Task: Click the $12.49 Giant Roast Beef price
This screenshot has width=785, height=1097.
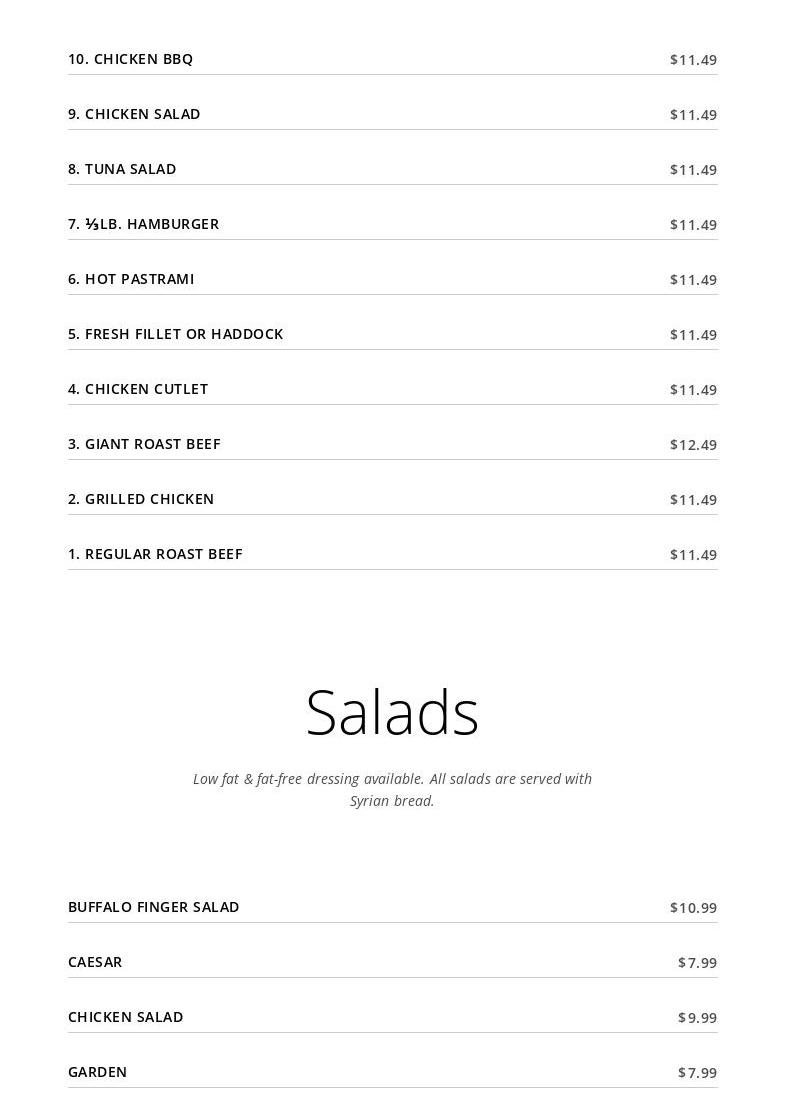Action: click(693, 445)
